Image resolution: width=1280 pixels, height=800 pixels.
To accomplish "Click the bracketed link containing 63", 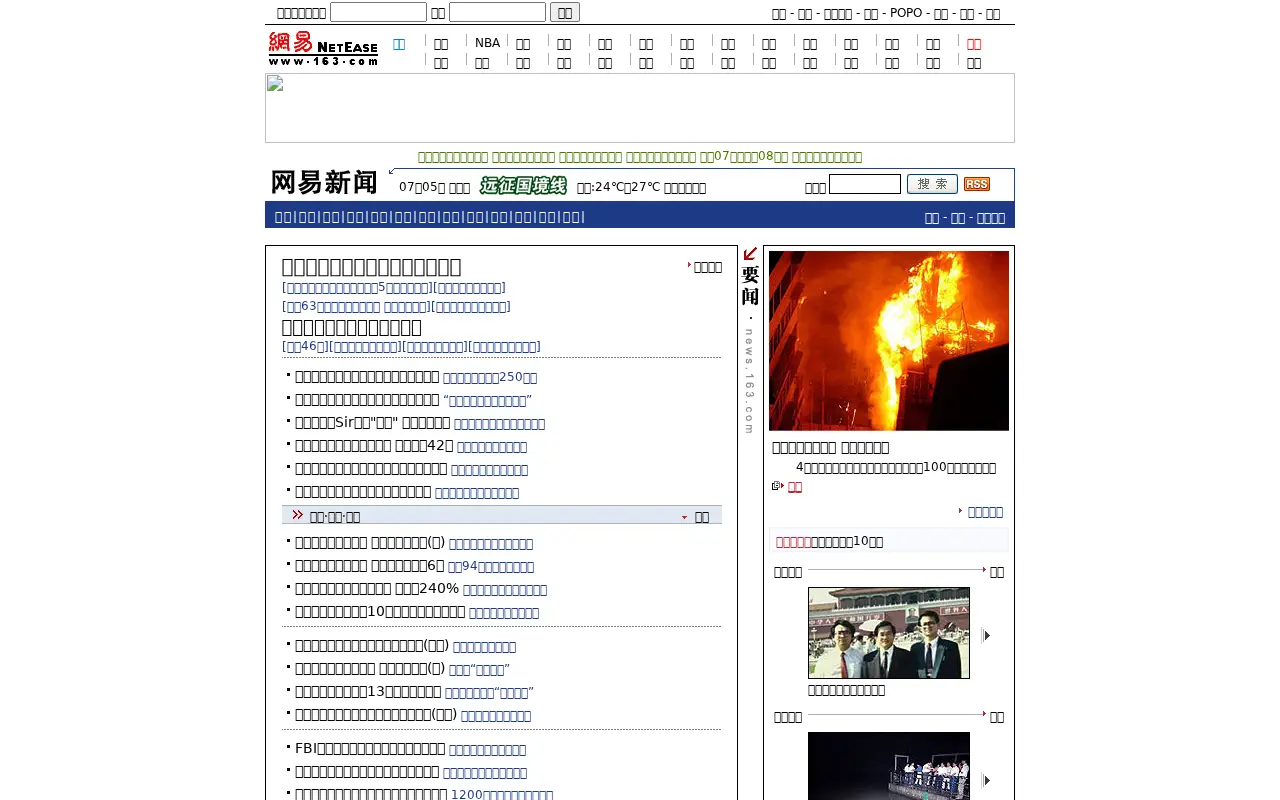I will click(356, 307).
